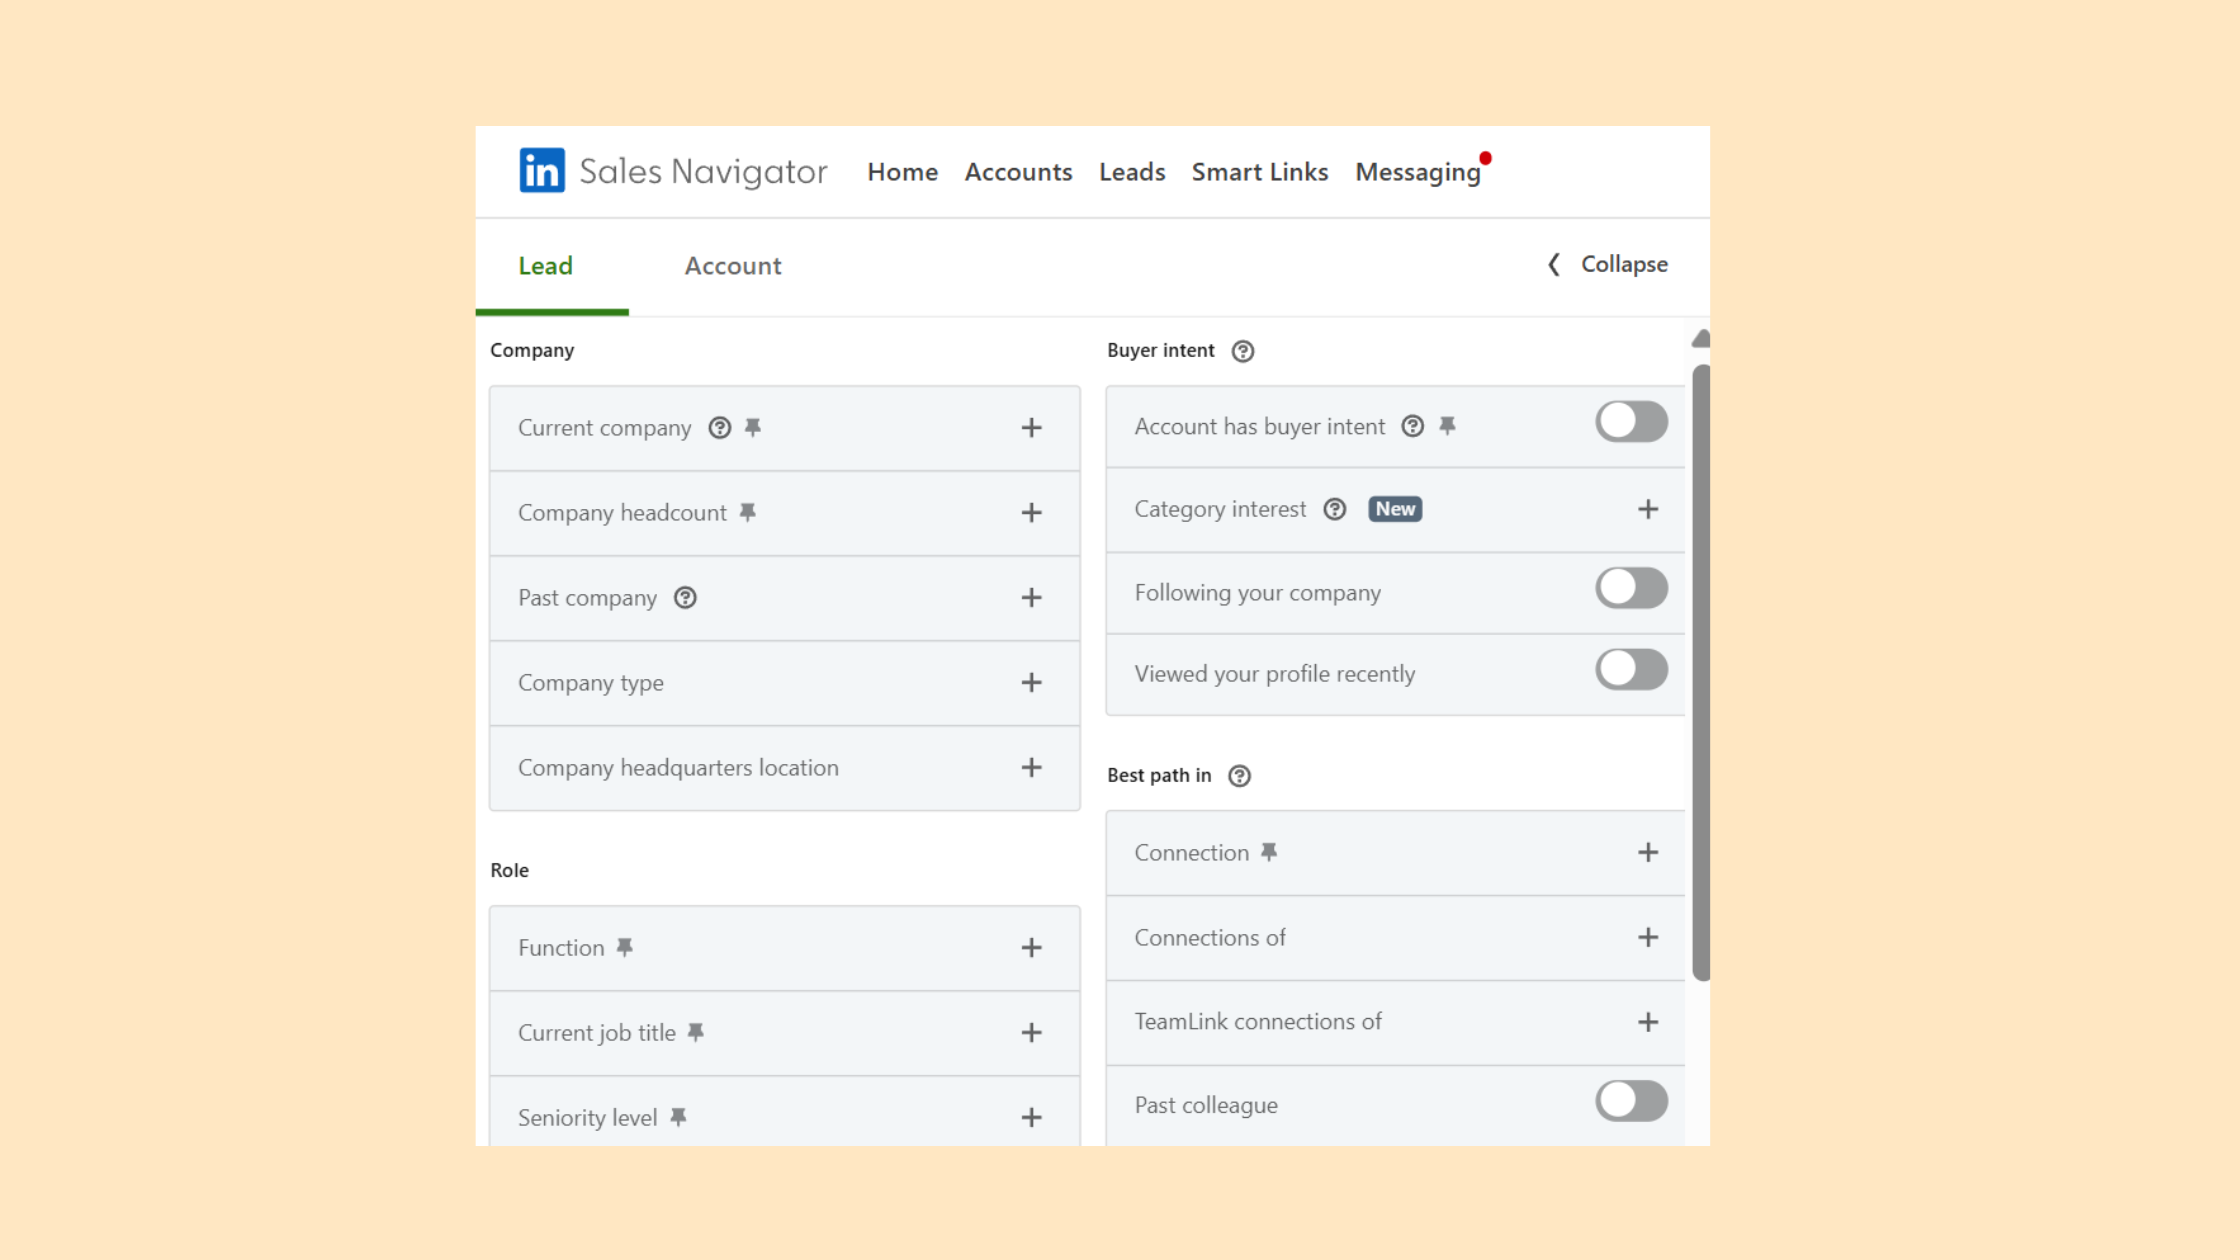Click the red Messaging notification dot

click(1486, 158)
